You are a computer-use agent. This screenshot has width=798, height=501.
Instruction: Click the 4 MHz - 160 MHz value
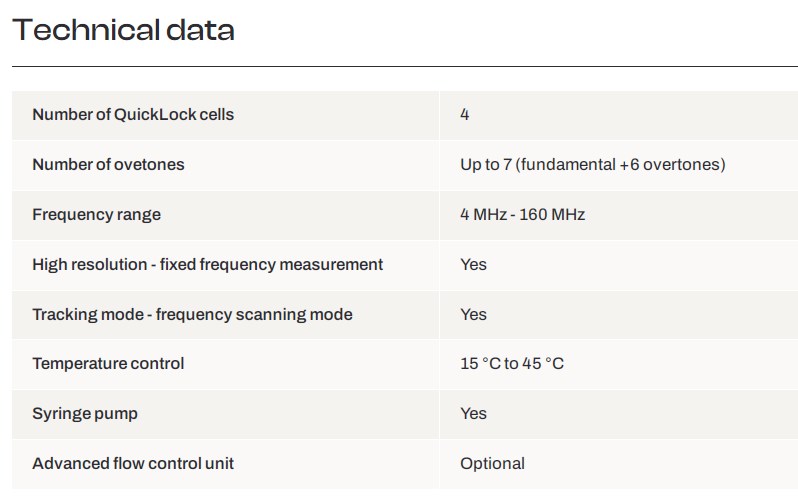(523, 214)
